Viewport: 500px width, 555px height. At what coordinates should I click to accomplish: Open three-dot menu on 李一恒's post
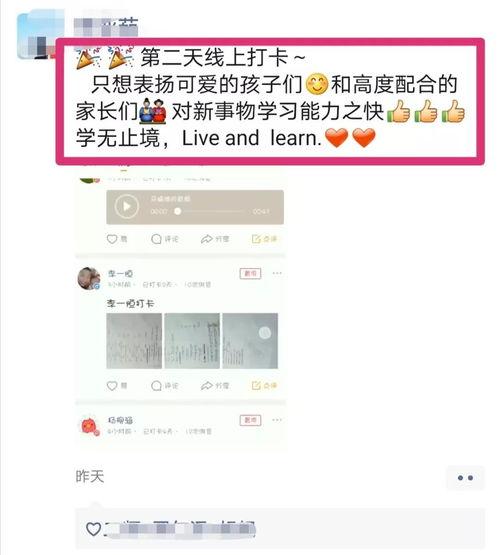click(x=277, y=273)
